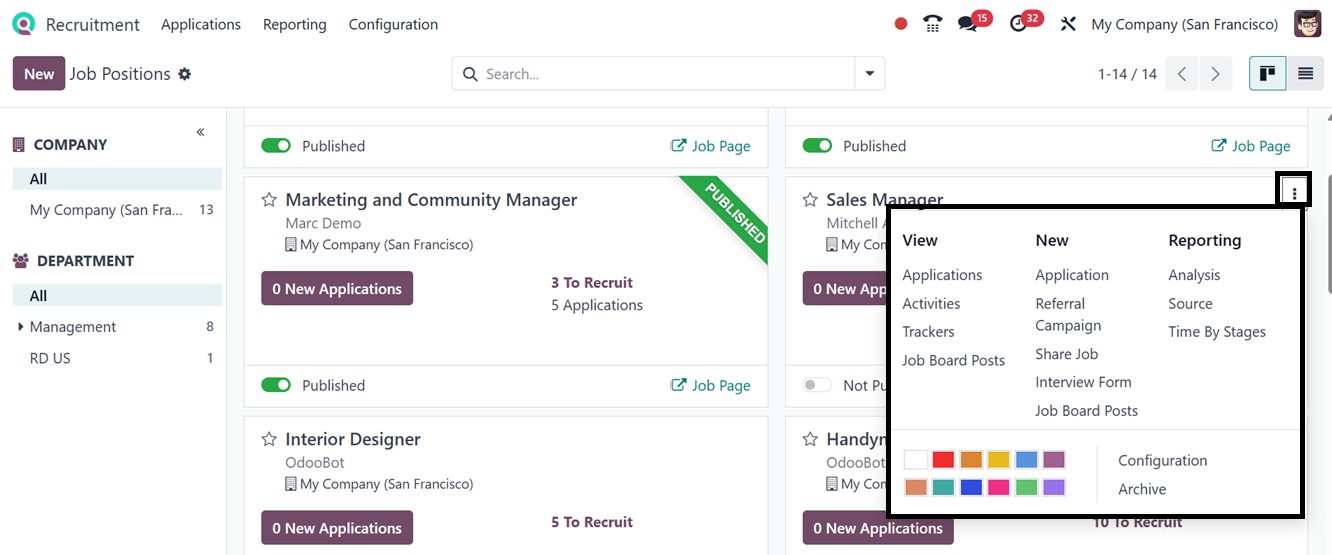Open Job Positions gear settings icon
Screen dimensions: 1332x555
[184, 74]
